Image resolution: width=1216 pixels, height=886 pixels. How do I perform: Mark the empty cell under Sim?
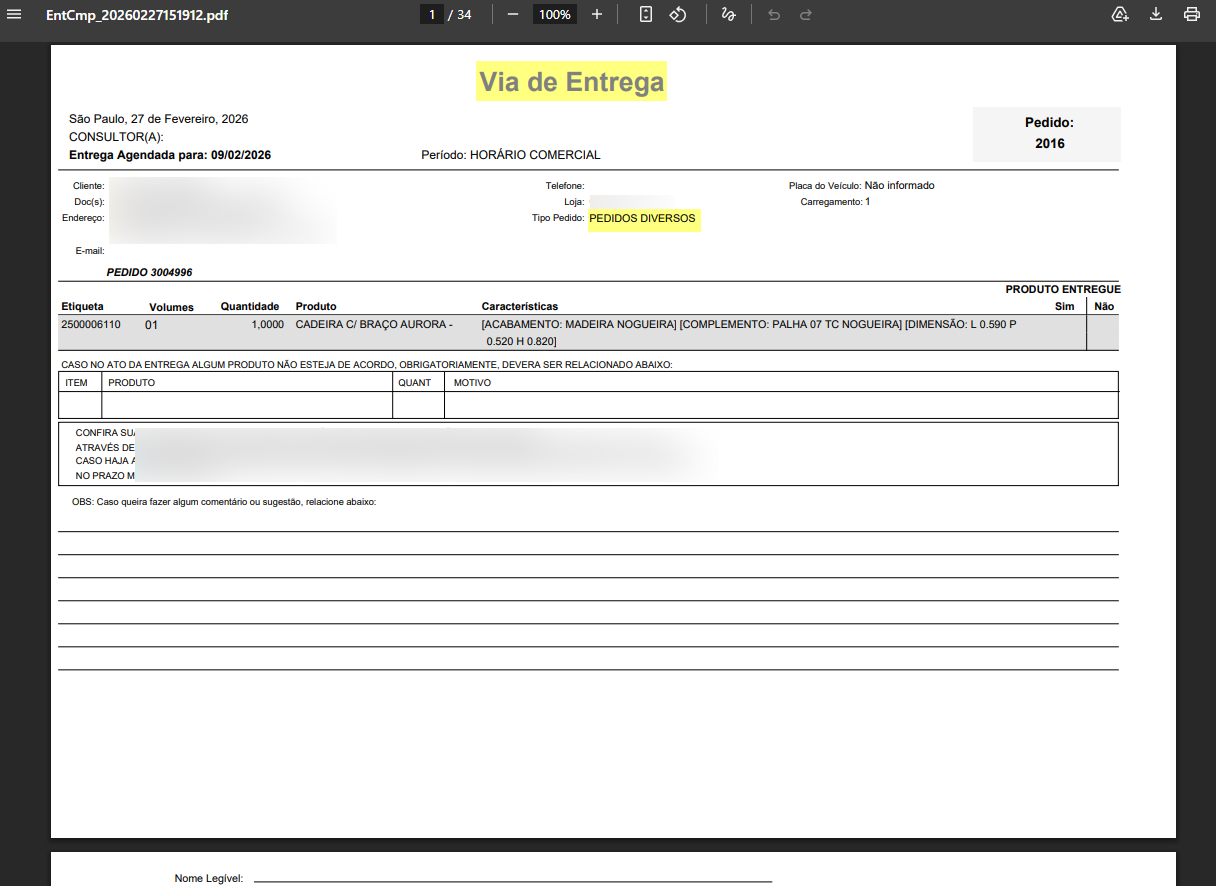pyautogui.click(x=1064, y=332)
